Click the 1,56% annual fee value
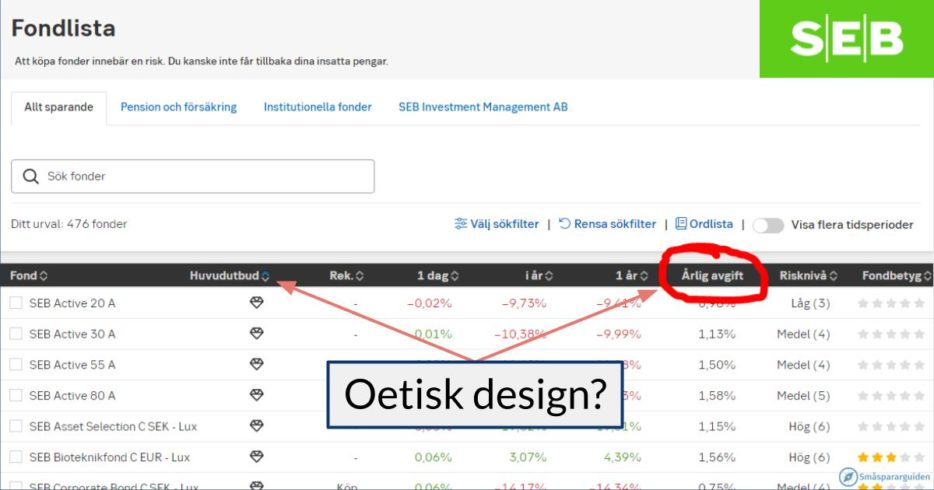 click(x=717, y=457)
